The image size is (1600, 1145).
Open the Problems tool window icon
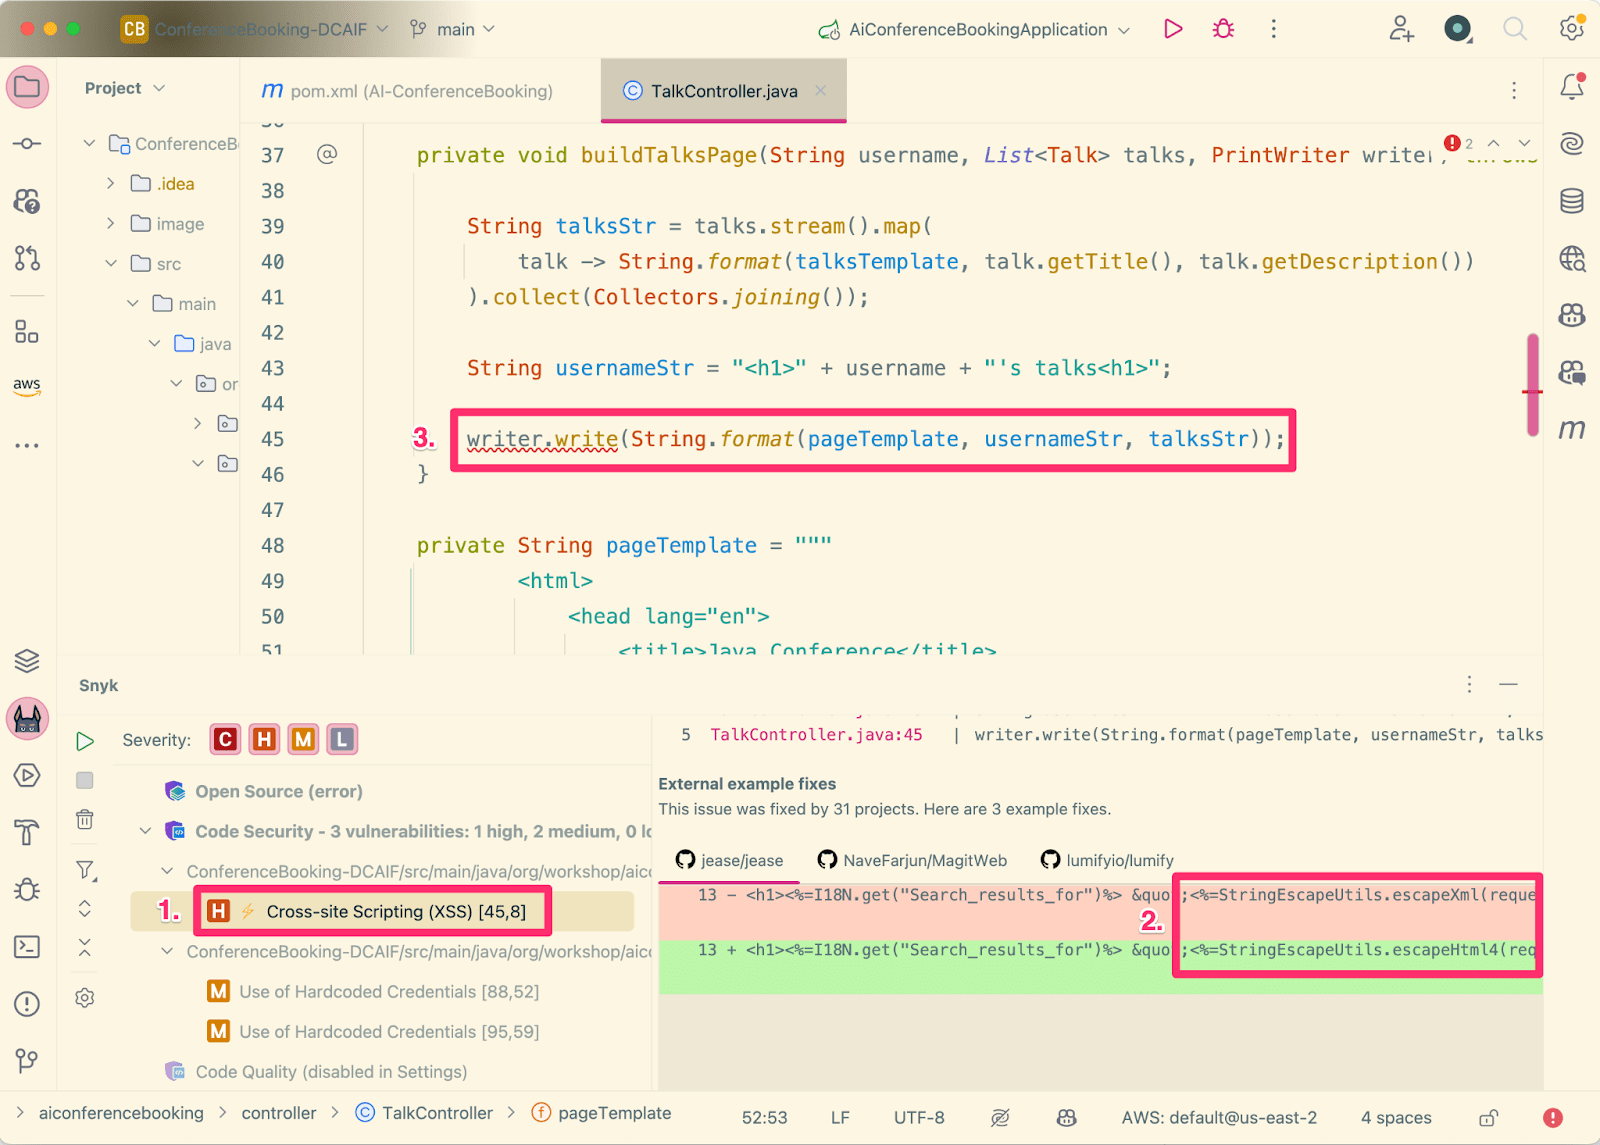pyautogui.click(x=27, y=1003)
